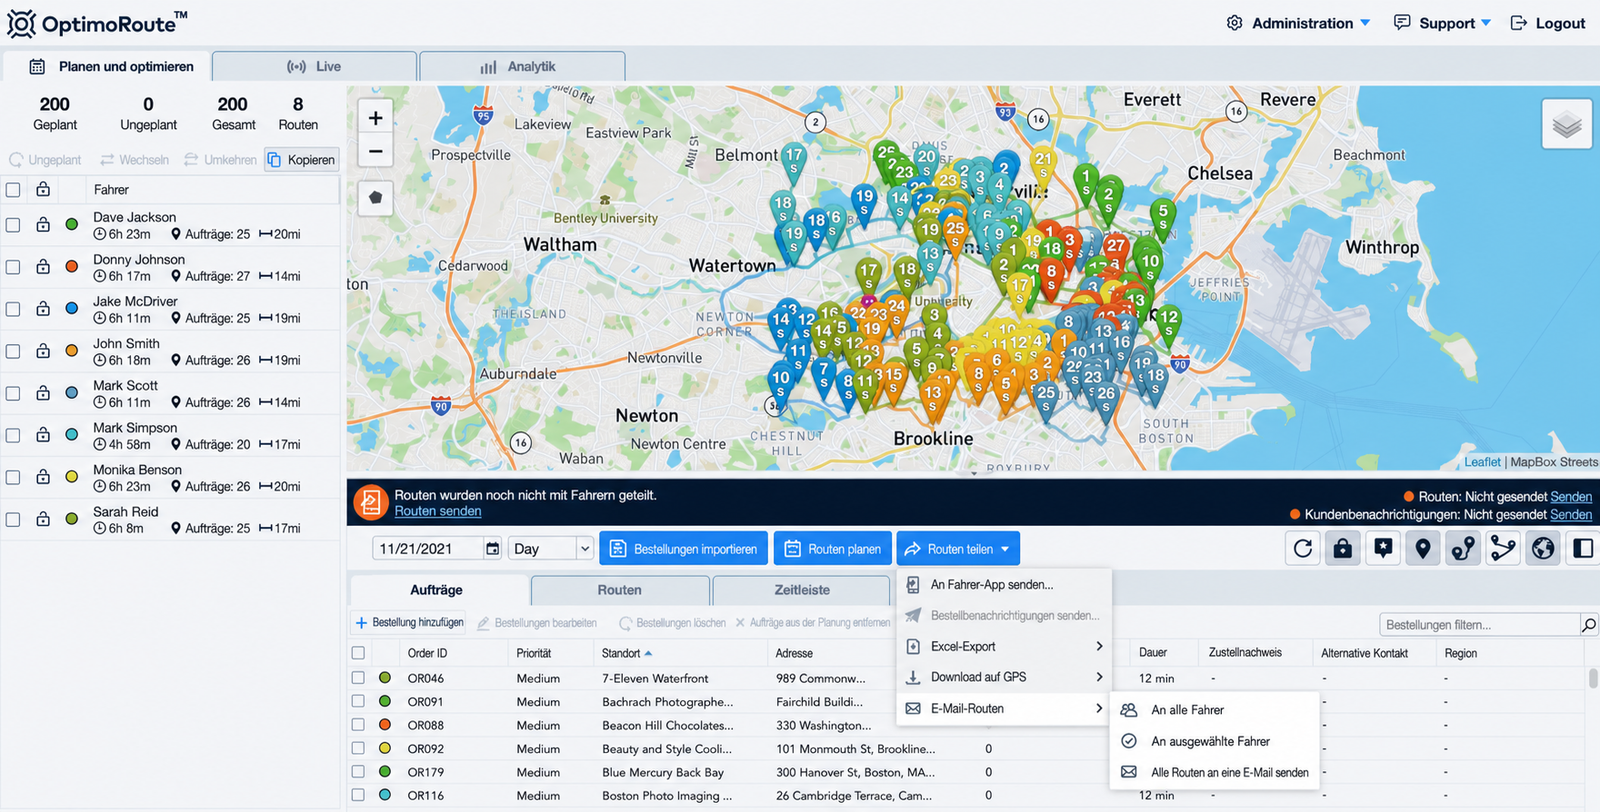Sort orders by Standort column
Viewport: 1600px width, 812px height.
click(x=626, y=653)
